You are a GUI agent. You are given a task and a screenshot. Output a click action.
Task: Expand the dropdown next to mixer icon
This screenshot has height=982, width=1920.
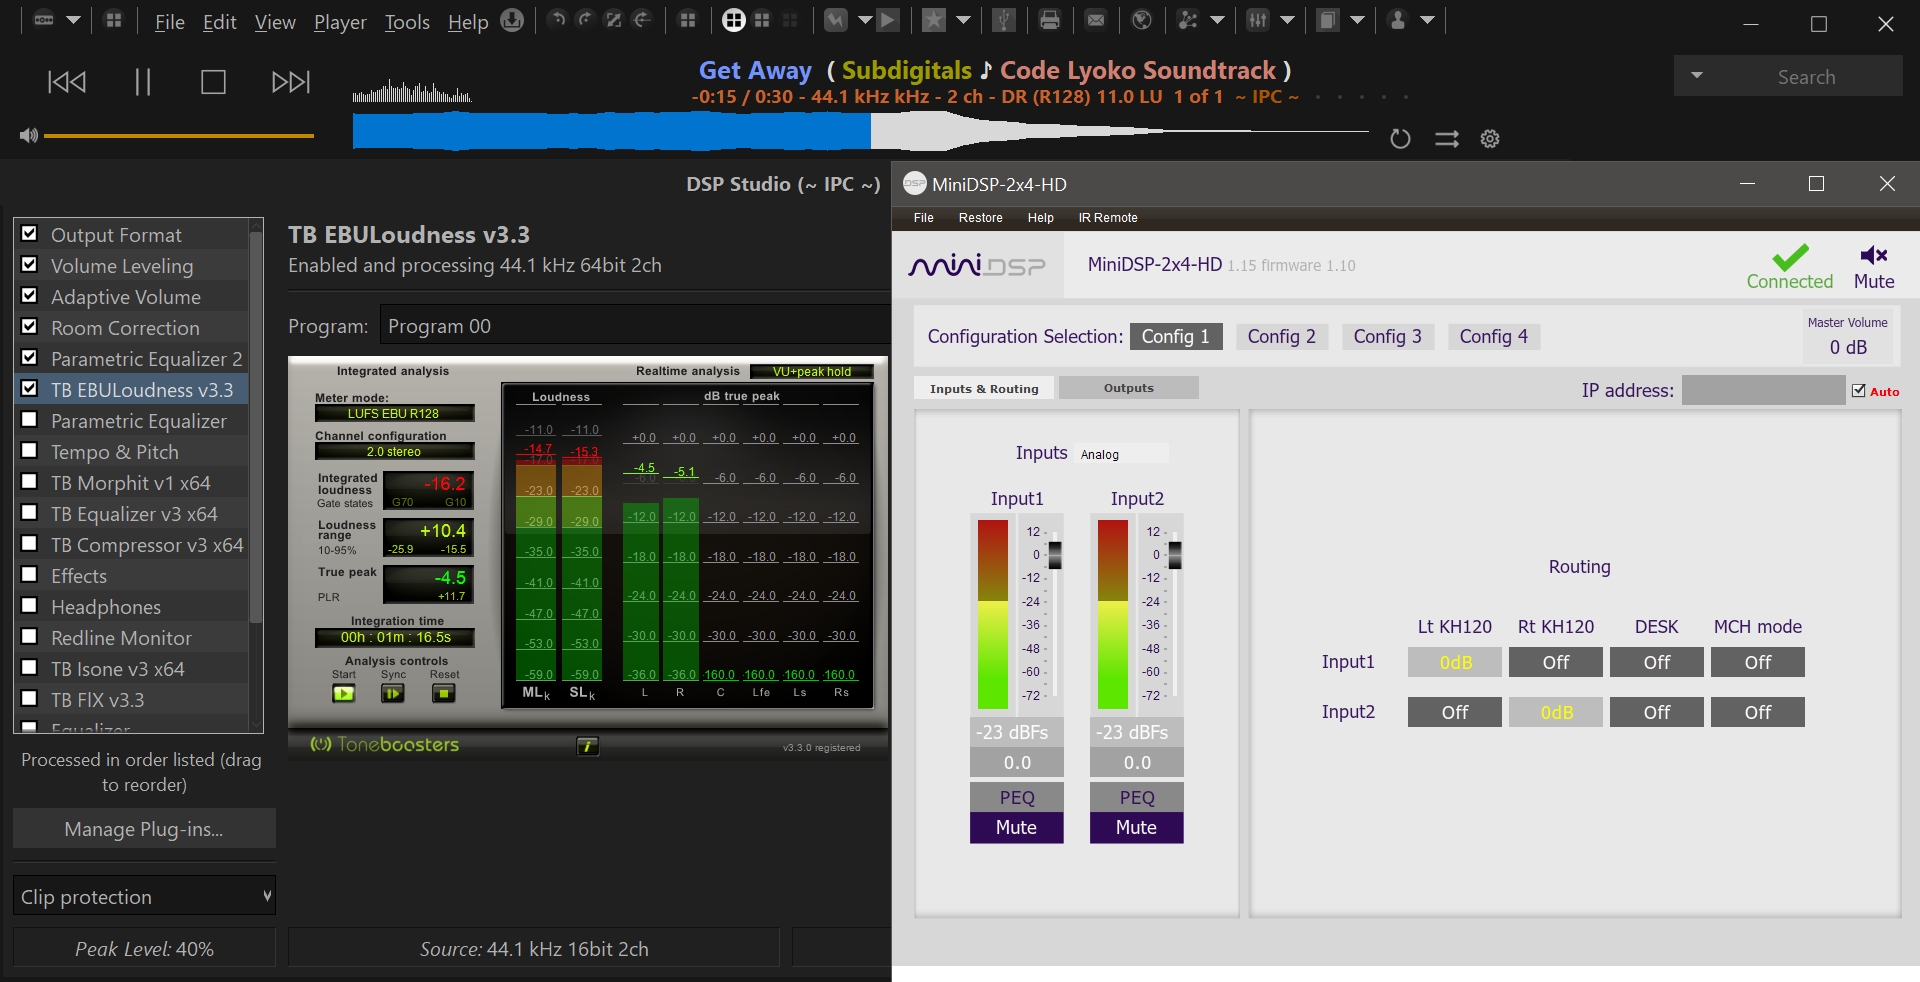[1287, 20]
